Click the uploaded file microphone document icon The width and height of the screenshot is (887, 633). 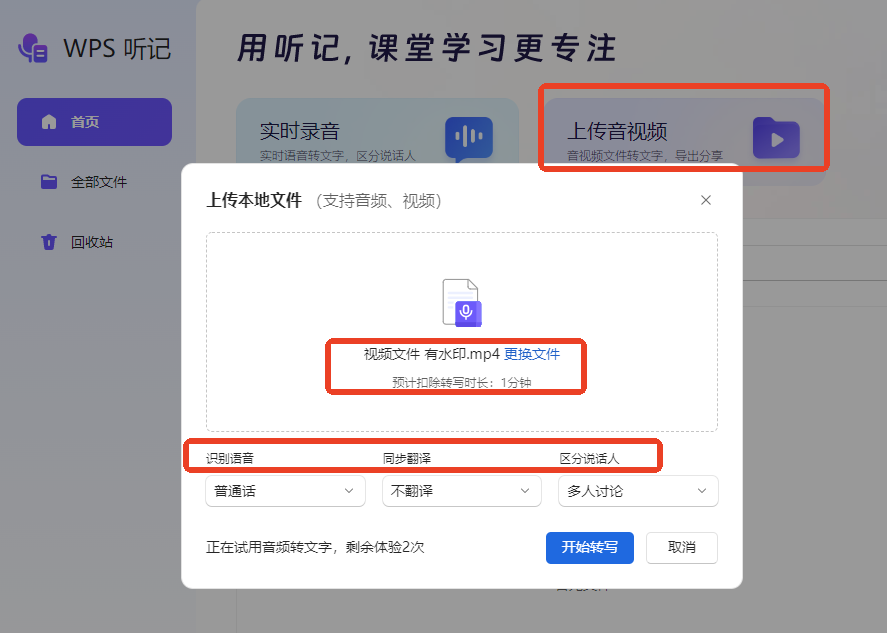tap(462, 303)
